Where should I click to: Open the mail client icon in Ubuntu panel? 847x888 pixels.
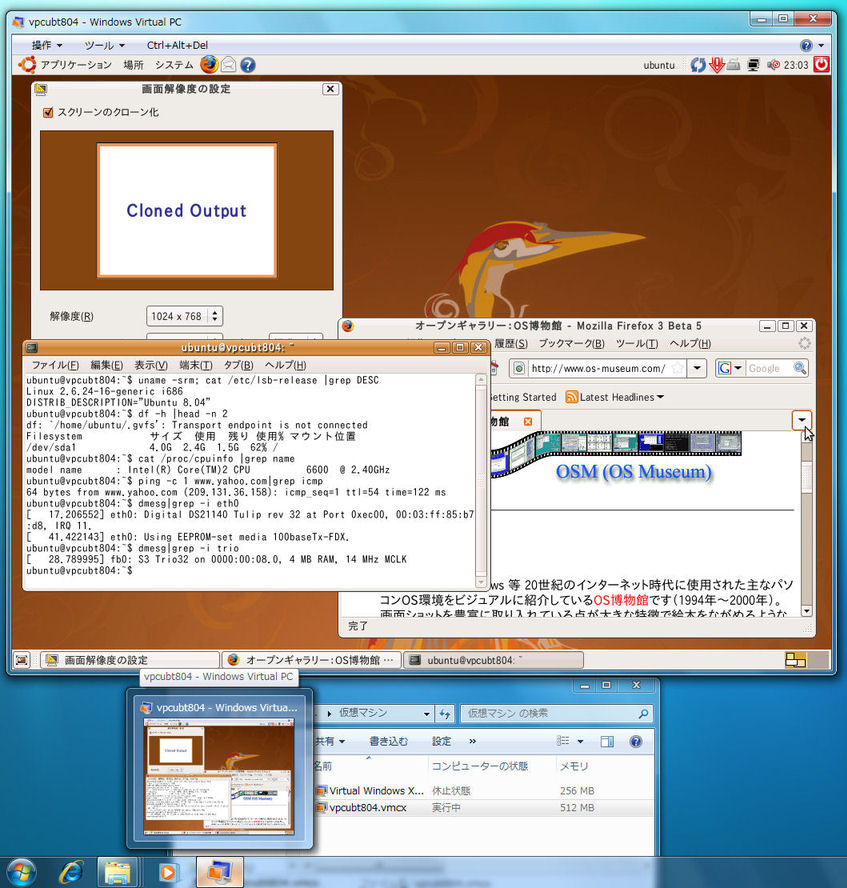228,65
